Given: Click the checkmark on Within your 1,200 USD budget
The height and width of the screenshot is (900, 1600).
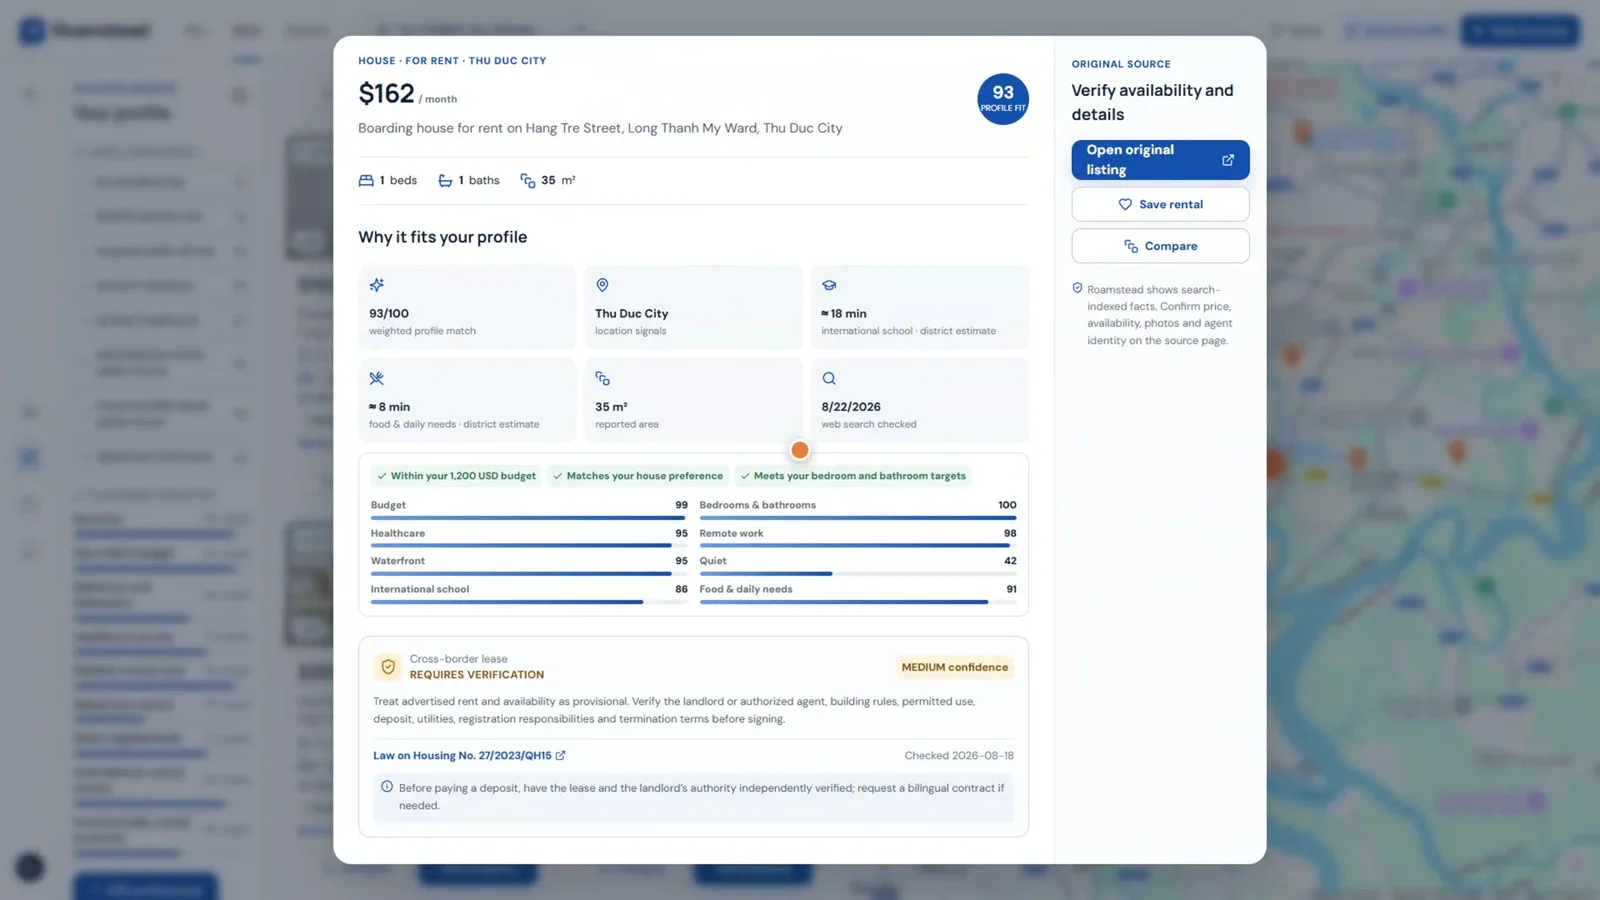Looking at the screenshot, I should coord(382,476).
